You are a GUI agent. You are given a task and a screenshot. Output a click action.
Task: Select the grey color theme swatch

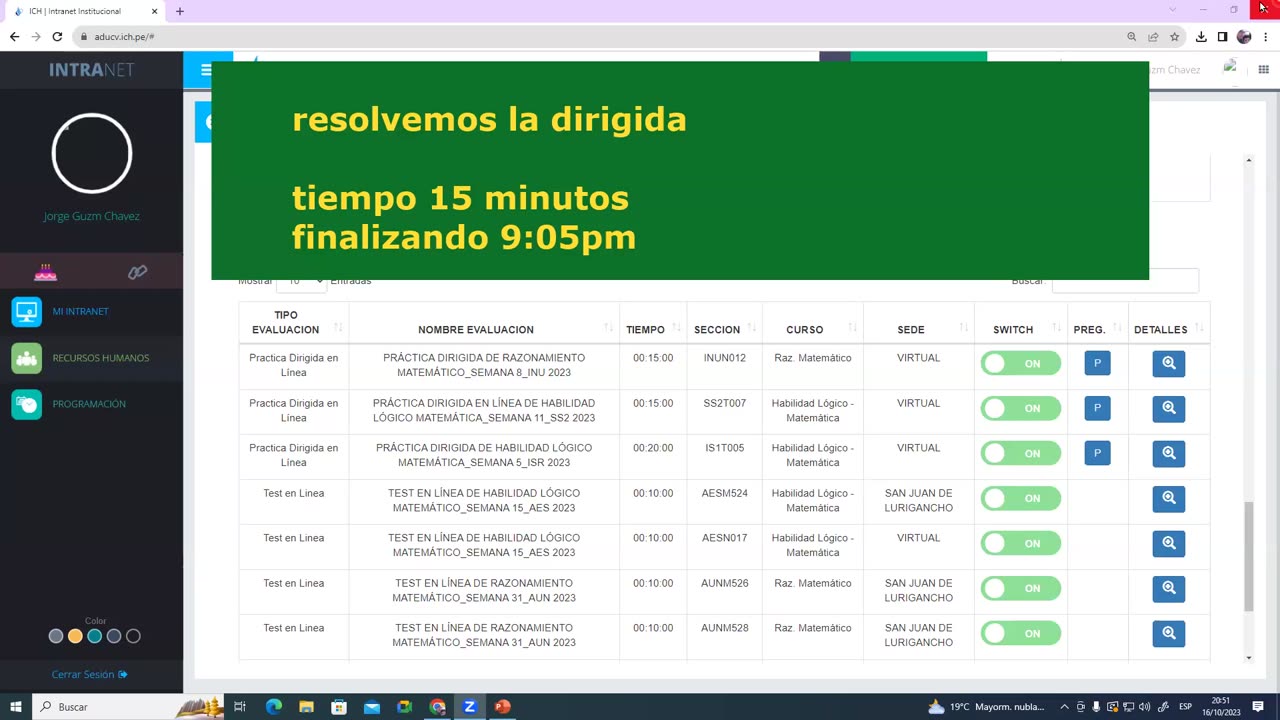click(56, 636)
